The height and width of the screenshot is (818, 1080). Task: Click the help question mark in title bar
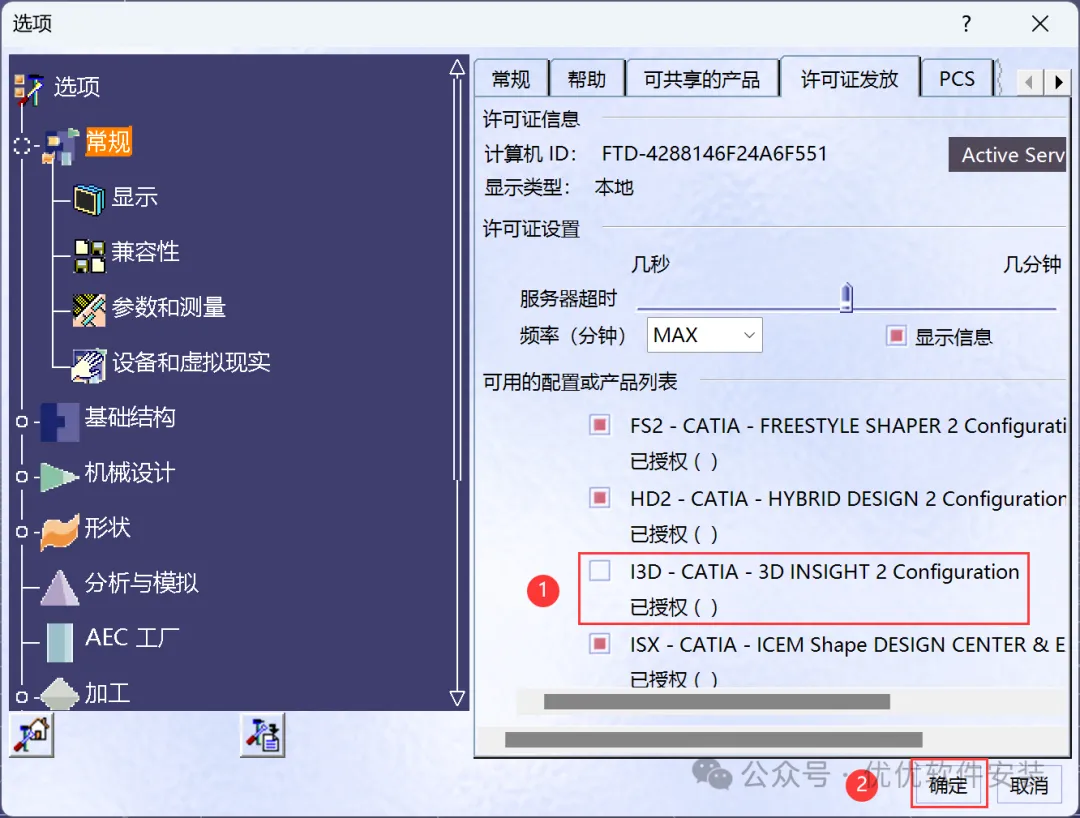[x=966, y=24]
